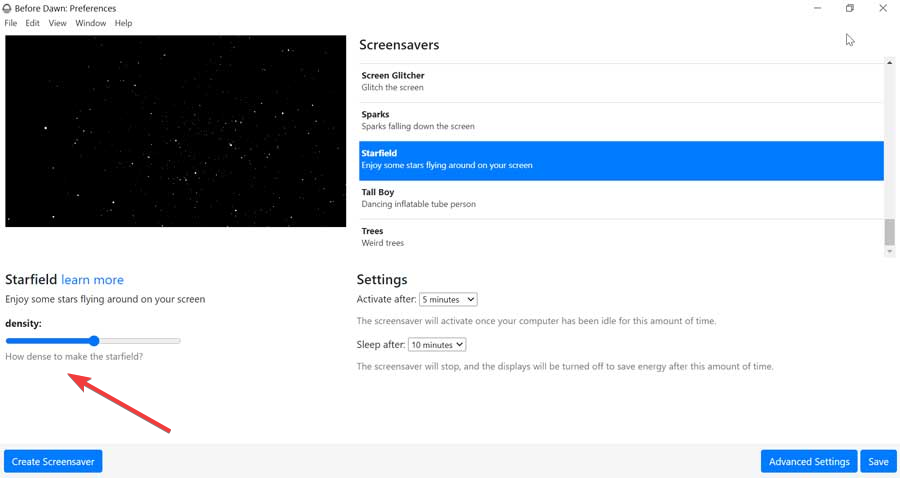900x478 pixels.
Task: Follow the learn more link
Action: [x=92, y=280]
